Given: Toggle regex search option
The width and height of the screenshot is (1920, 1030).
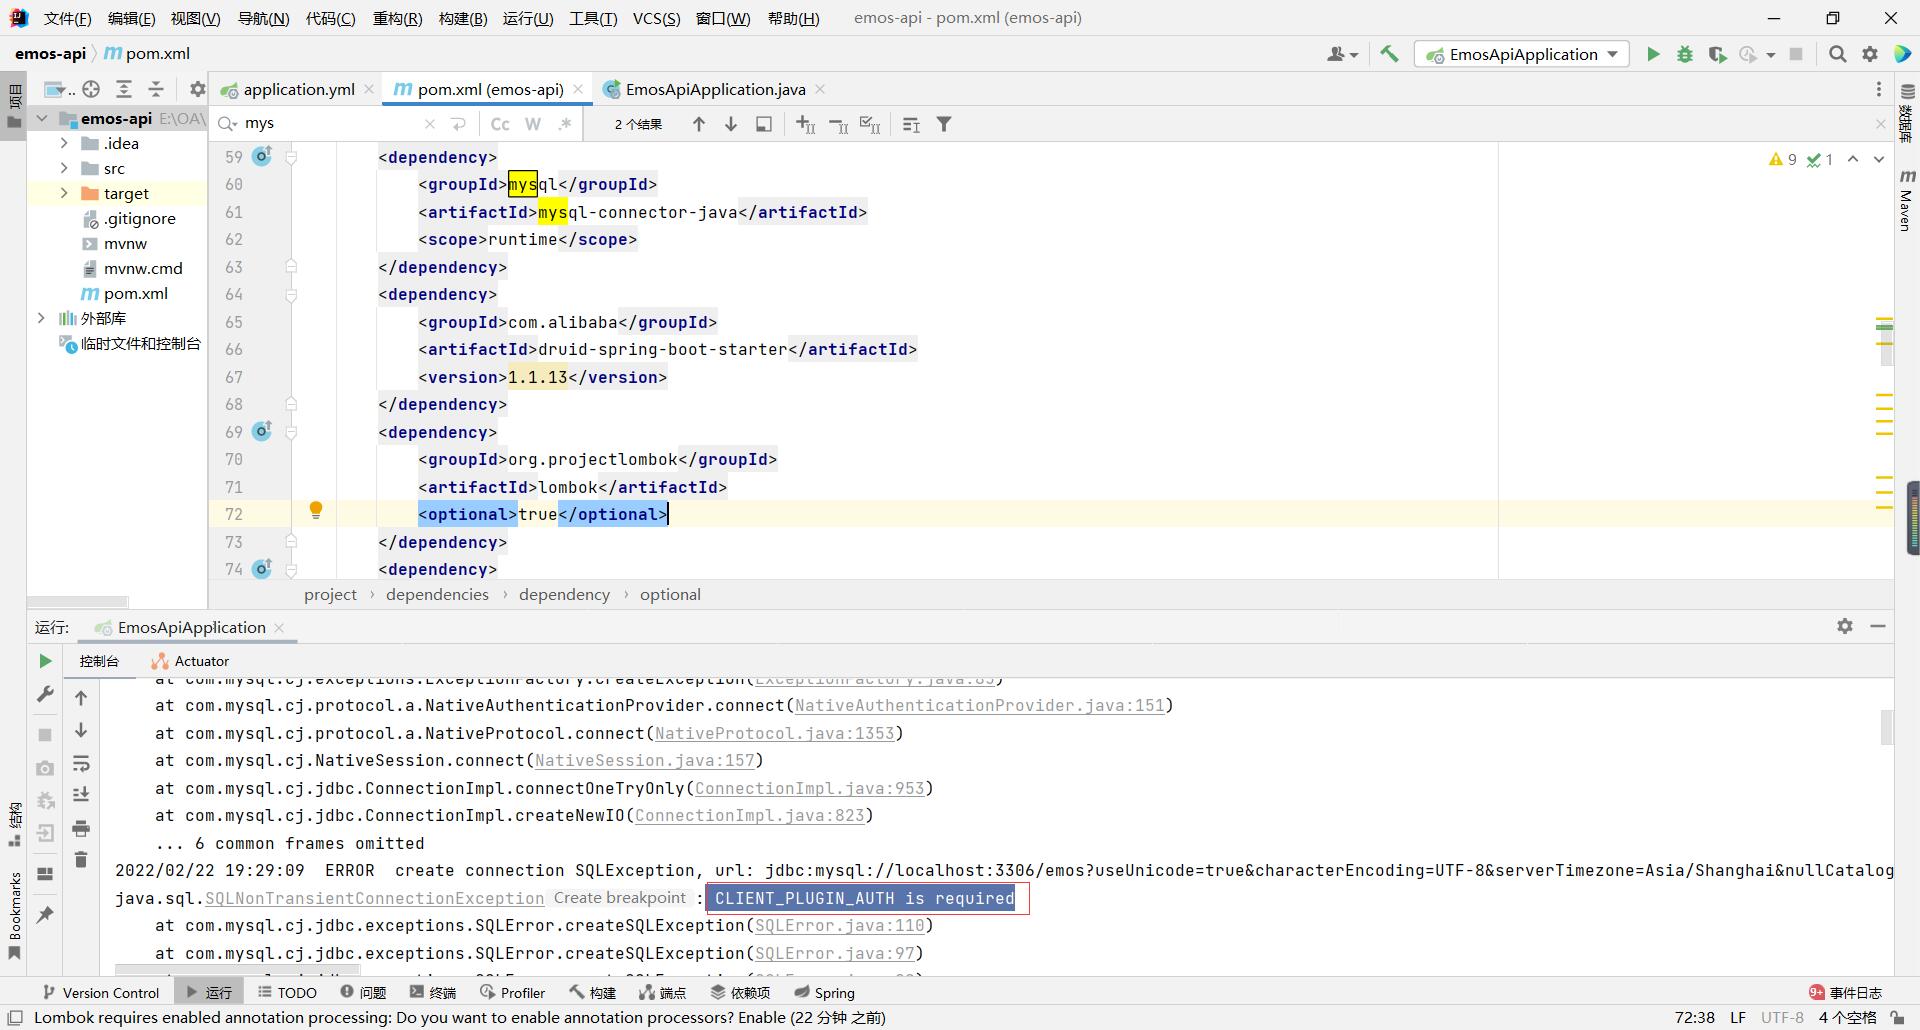Looking at the screenshot, I should [565, 124].
